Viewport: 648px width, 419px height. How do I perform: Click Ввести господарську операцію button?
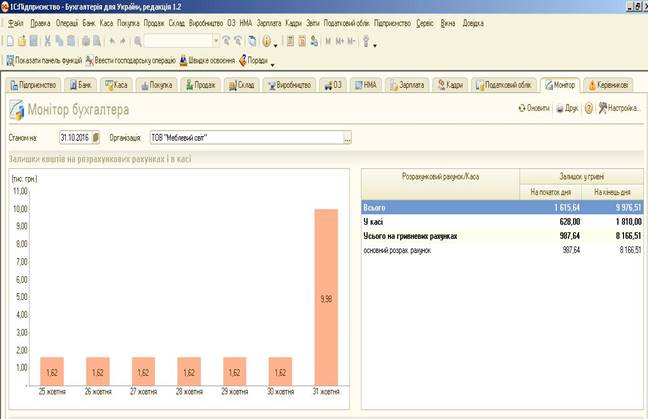coord(134,60)
